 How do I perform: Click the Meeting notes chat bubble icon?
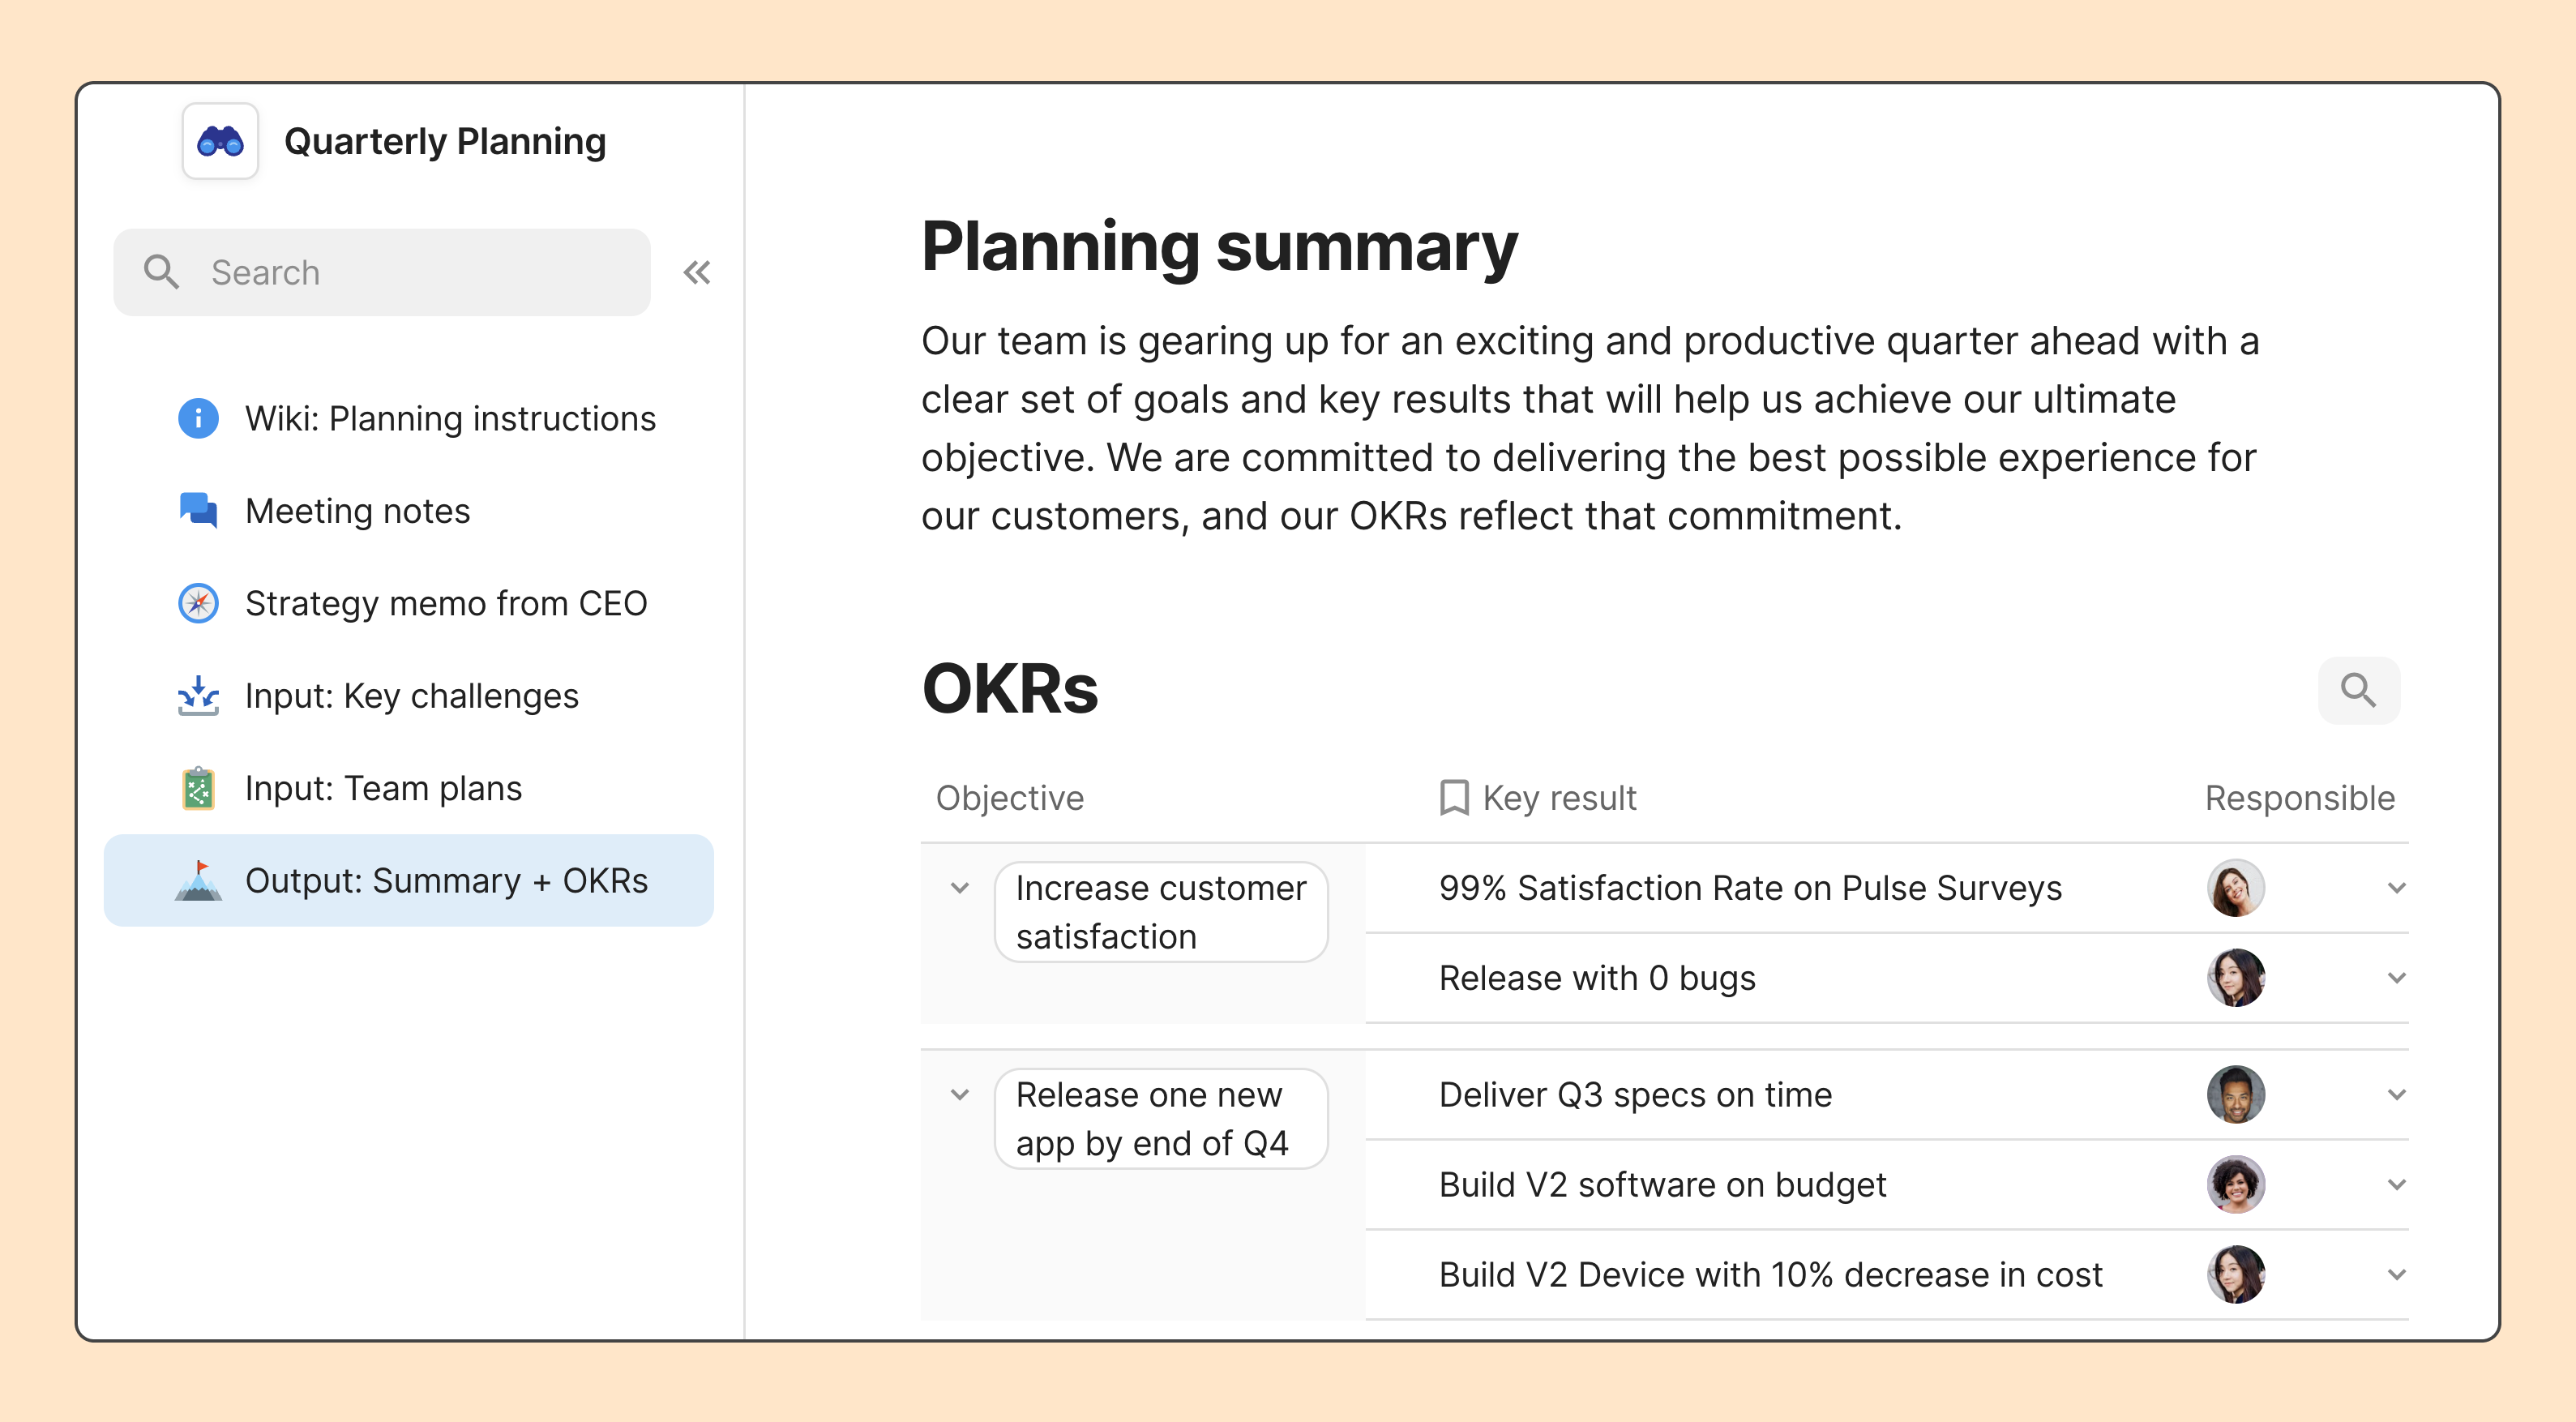point(198,510)
